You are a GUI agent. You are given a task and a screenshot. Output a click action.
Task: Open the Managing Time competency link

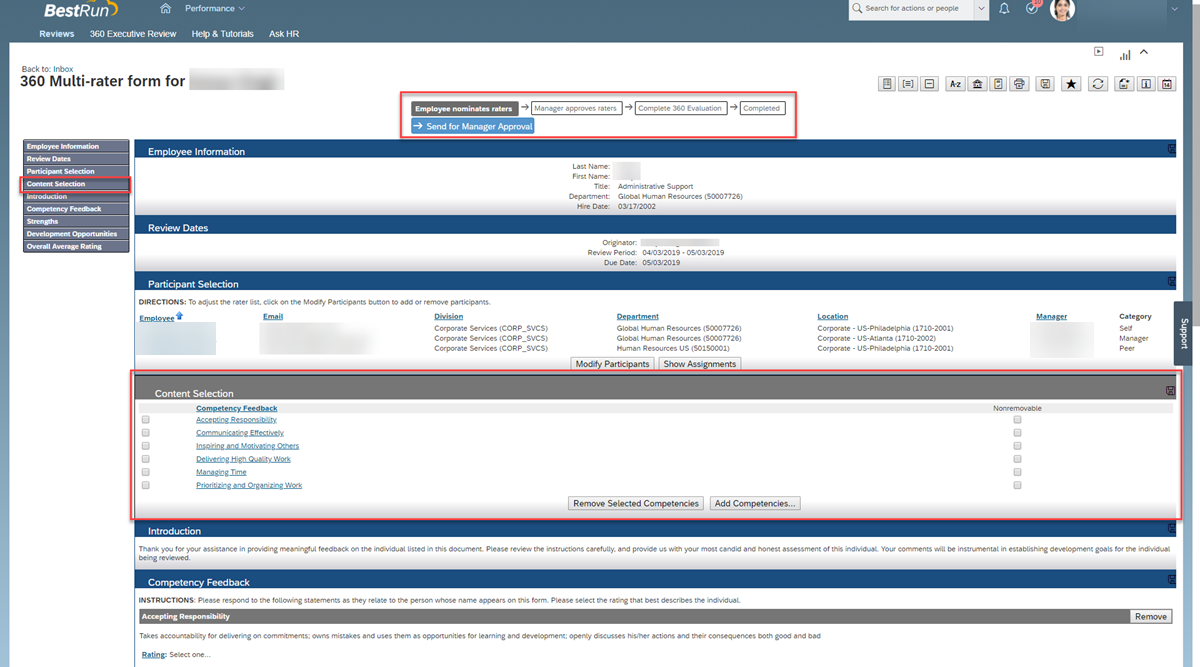point(221,472)
